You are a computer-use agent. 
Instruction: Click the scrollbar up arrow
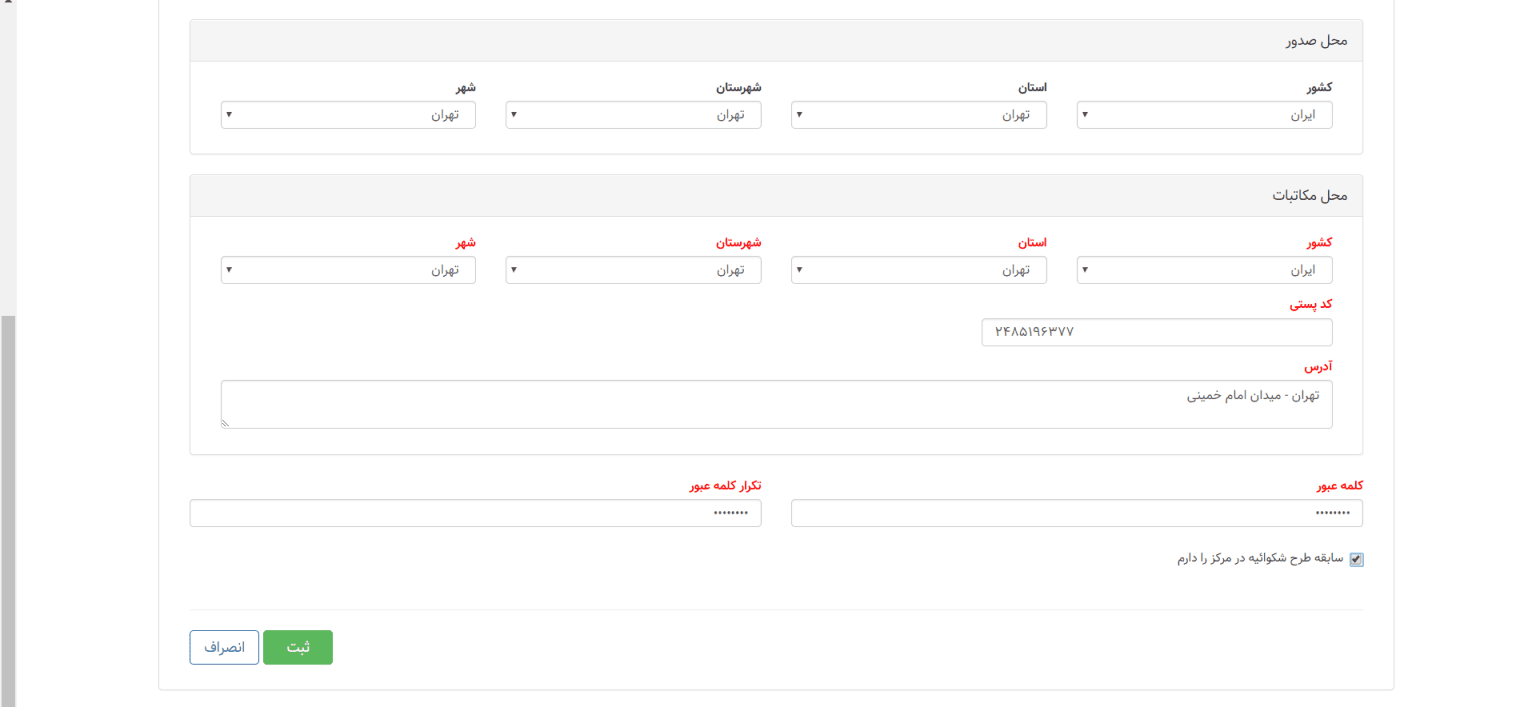[x=8, y=4]
